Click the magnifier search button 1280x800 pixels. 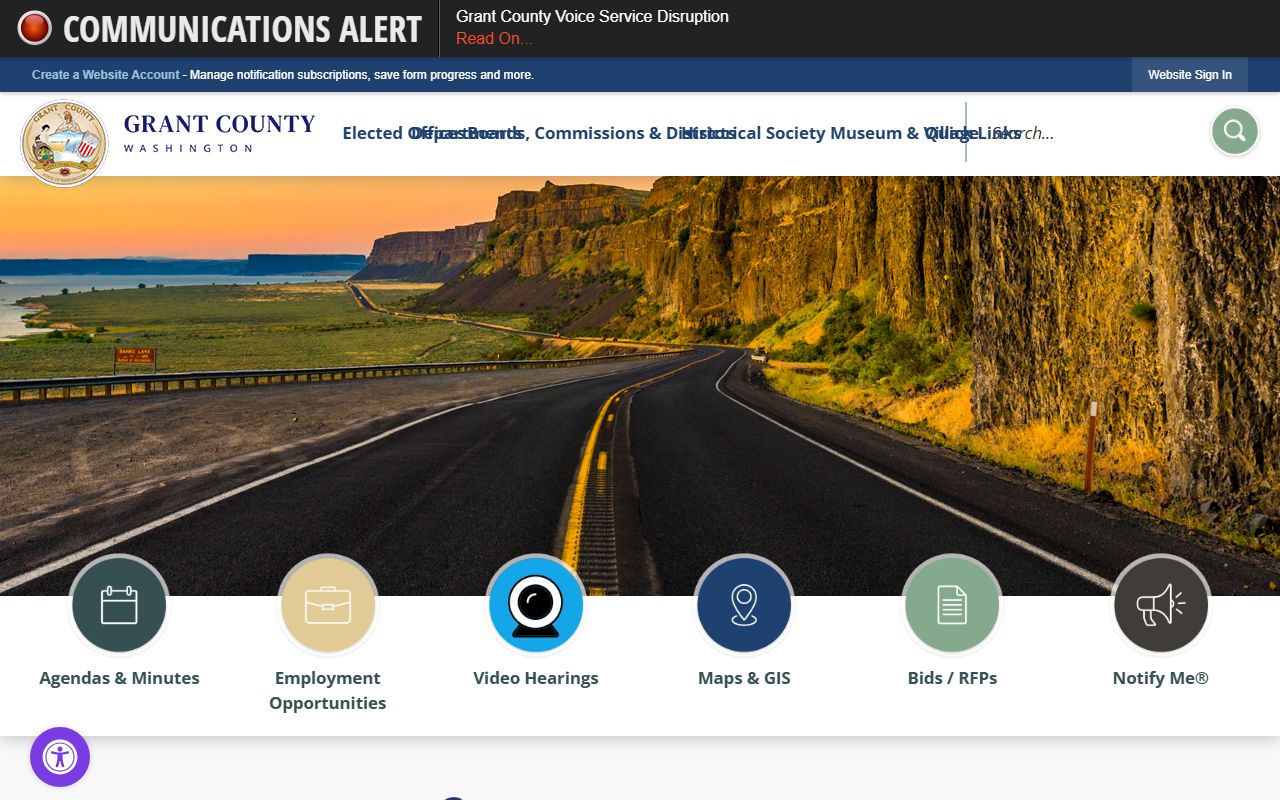[x=1235, y=131]
